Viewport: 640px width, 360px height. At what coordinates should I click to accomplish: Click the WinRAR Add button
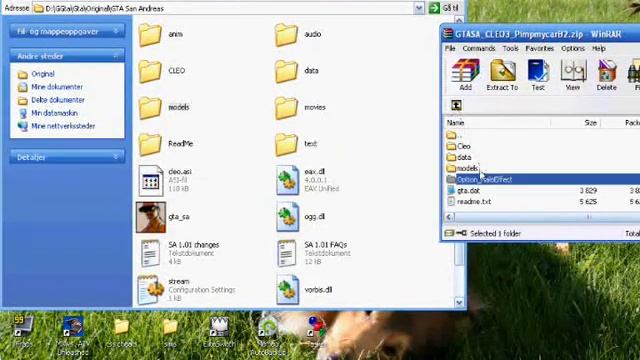(x=465, y=75)
